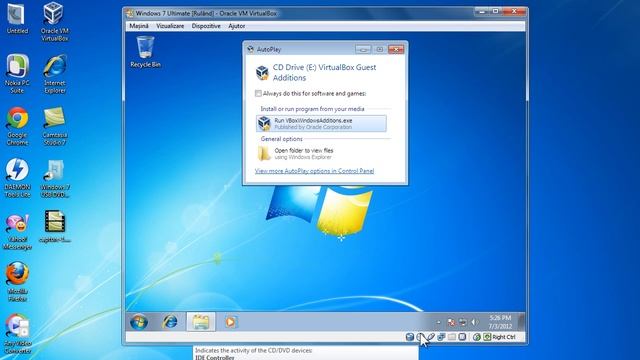Select Yahoo! Messenger desktop shortcut
This screenshot has width=640, height=360.
tap(17, 231)
